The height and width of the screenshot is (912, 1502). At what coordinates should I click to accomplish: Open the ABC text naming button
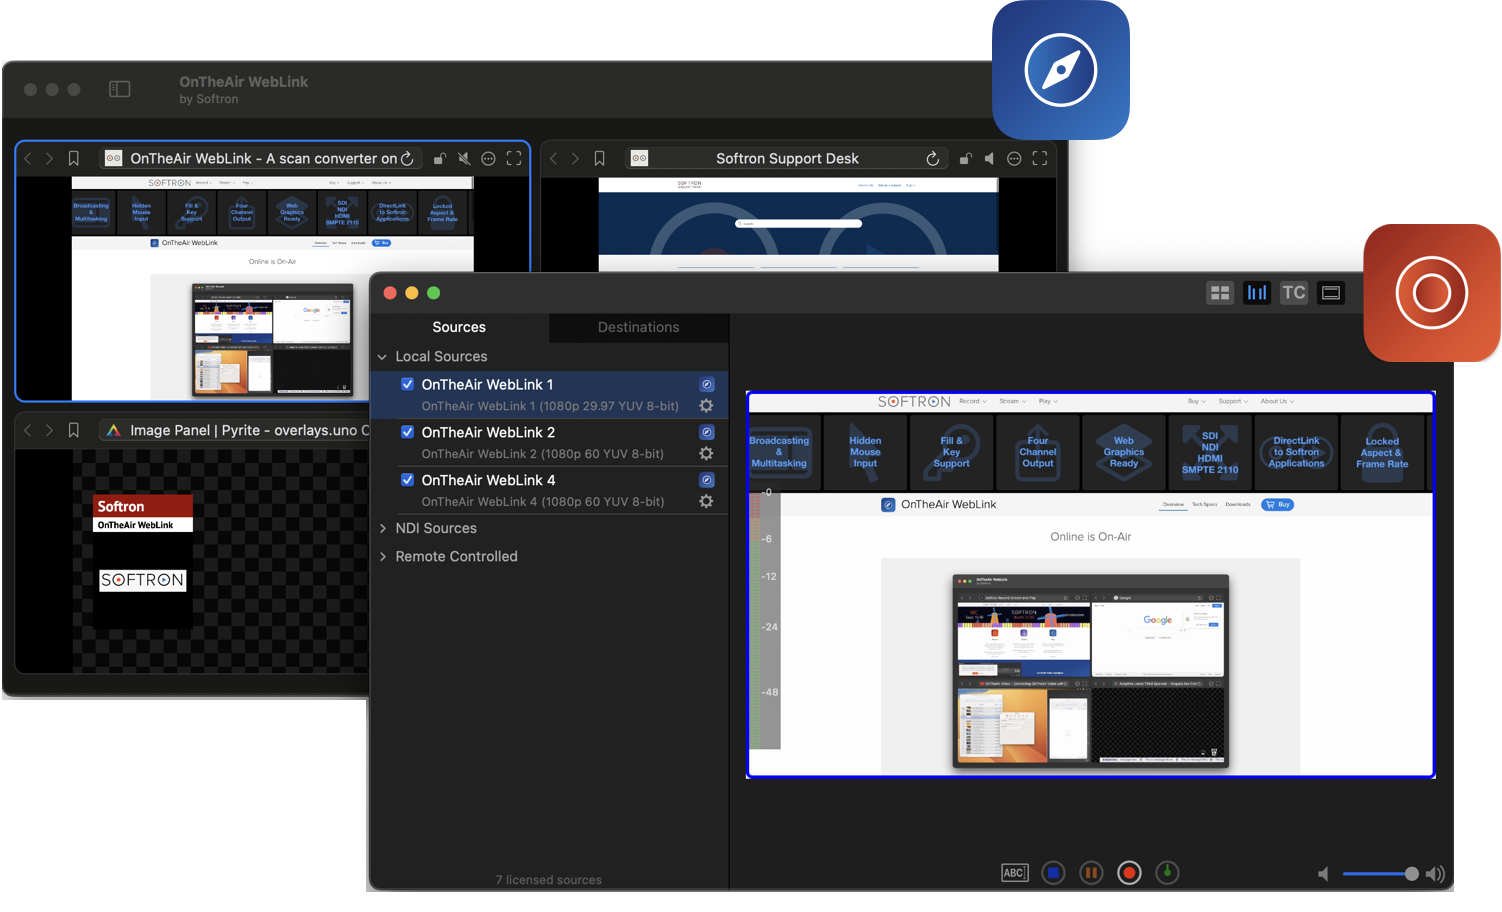[x=1014, y=873]
